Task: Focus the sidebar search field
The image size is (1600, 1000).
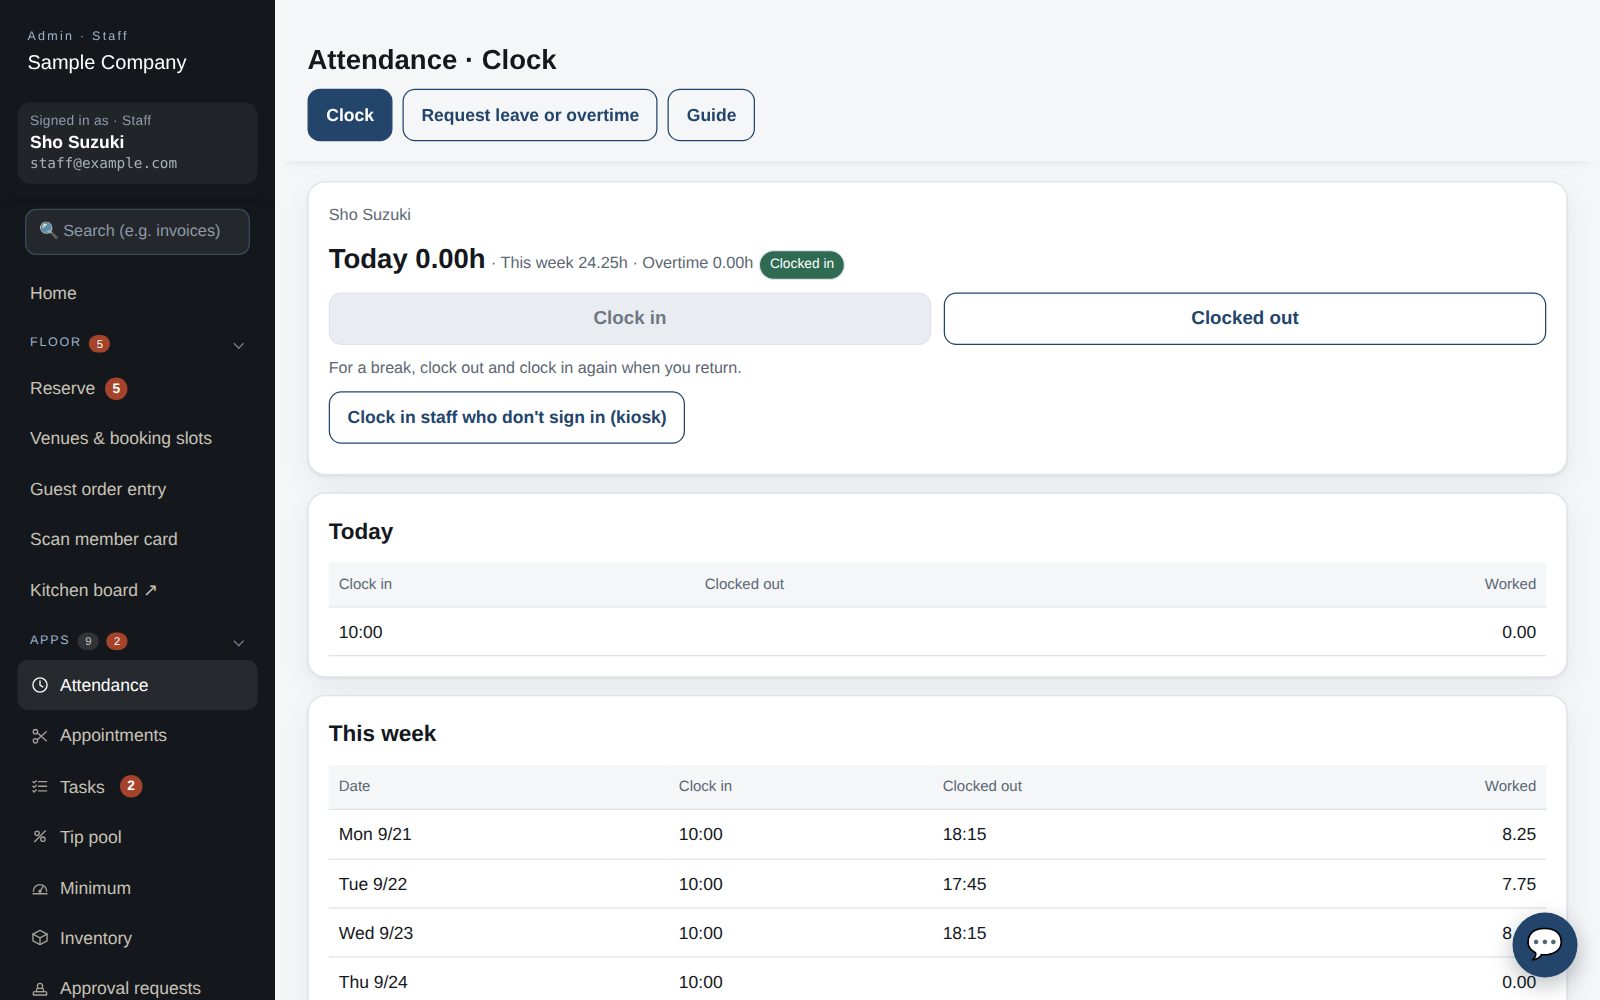Action: 137,231
